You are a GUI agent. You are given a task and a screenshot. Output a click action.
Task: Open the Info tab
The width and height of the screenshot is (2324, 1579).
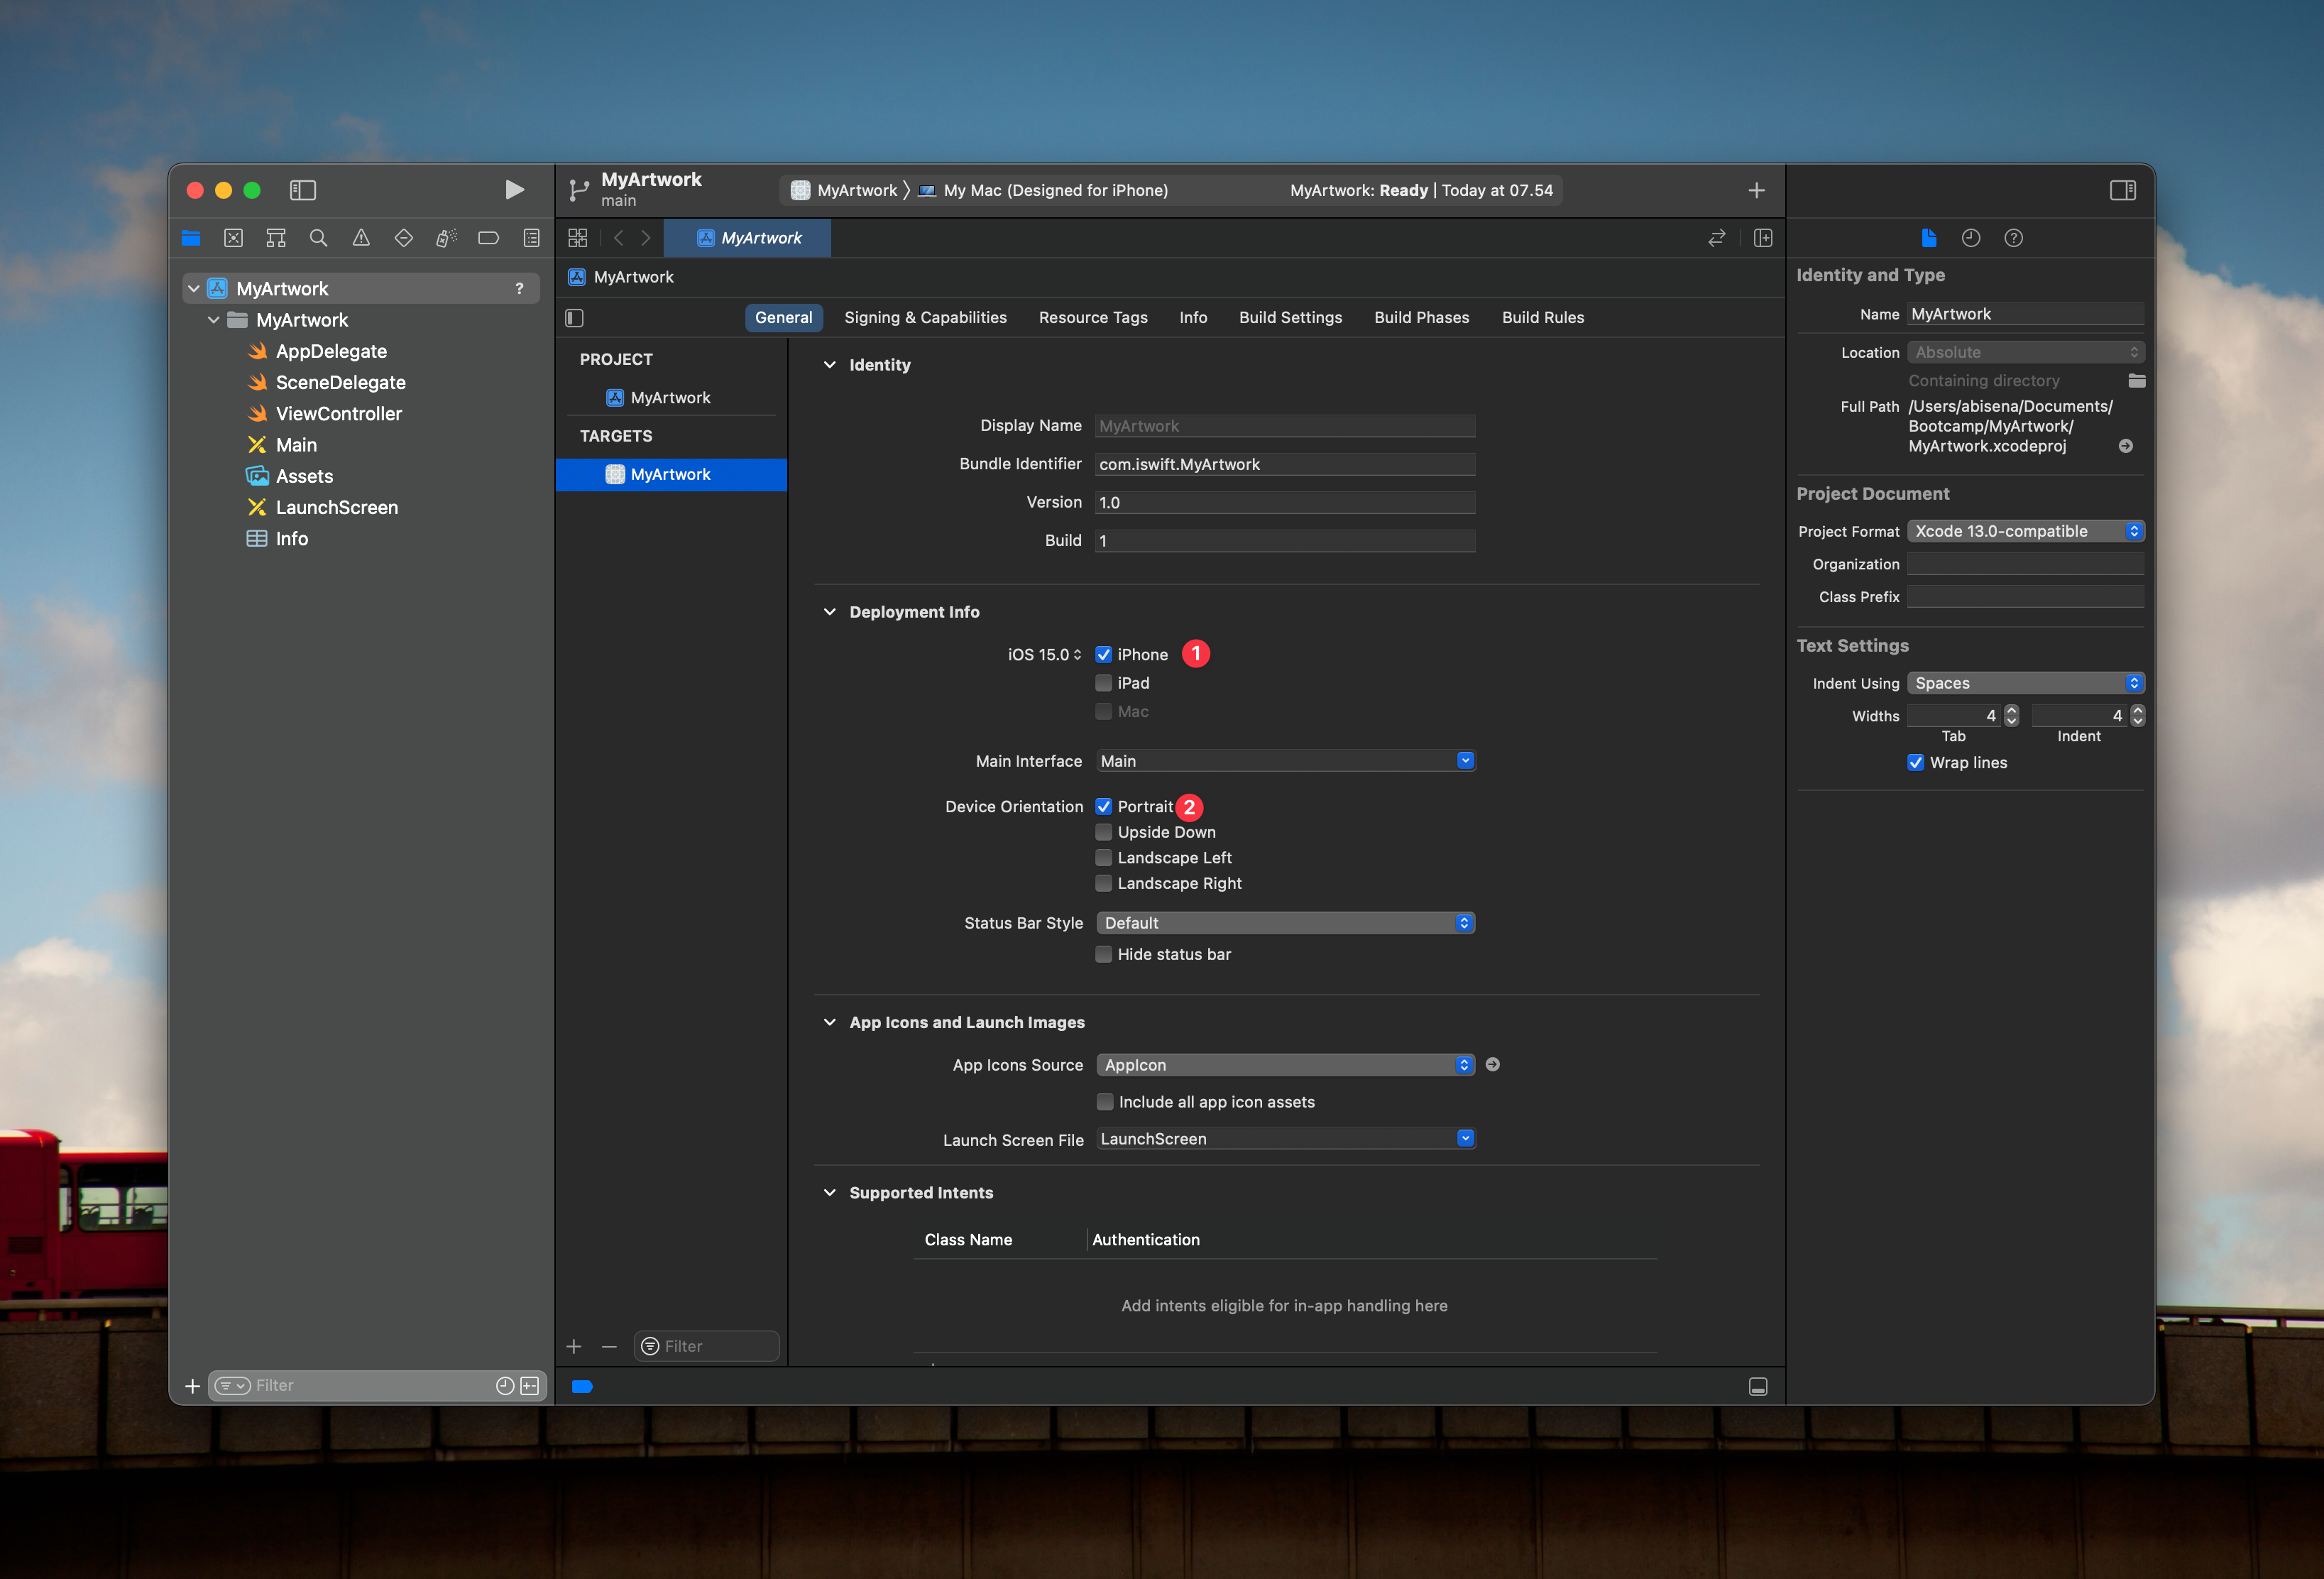click(1193, 318)
